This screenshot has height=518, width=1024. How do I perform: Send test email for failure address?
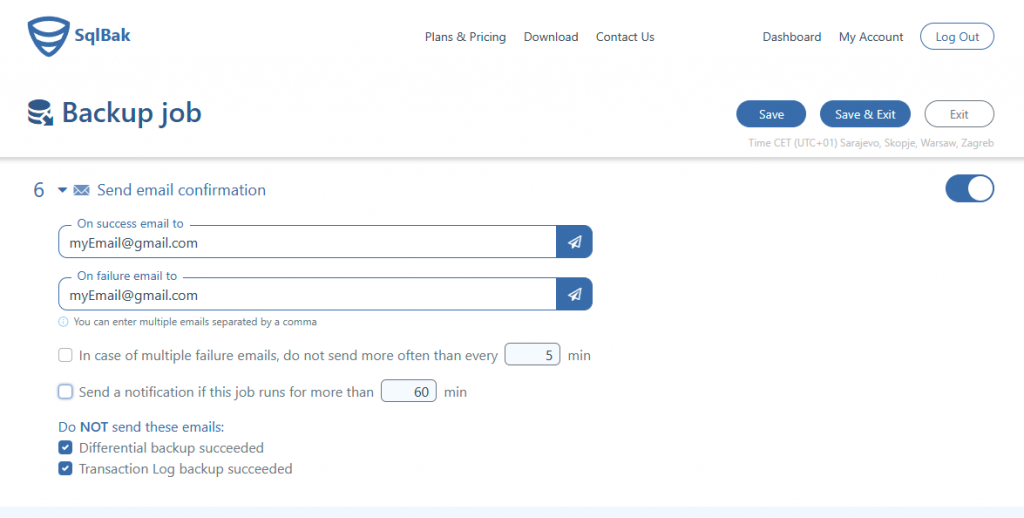[574, 294]
